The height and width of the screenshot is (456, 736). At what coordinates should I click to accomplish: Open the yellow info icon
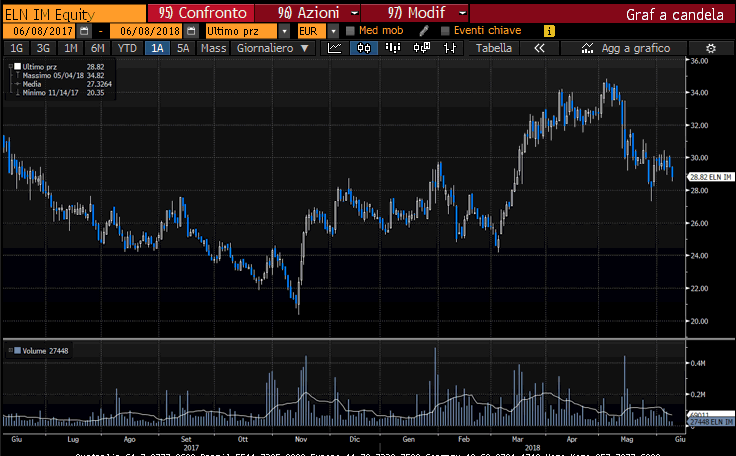[x=549, y=31]
